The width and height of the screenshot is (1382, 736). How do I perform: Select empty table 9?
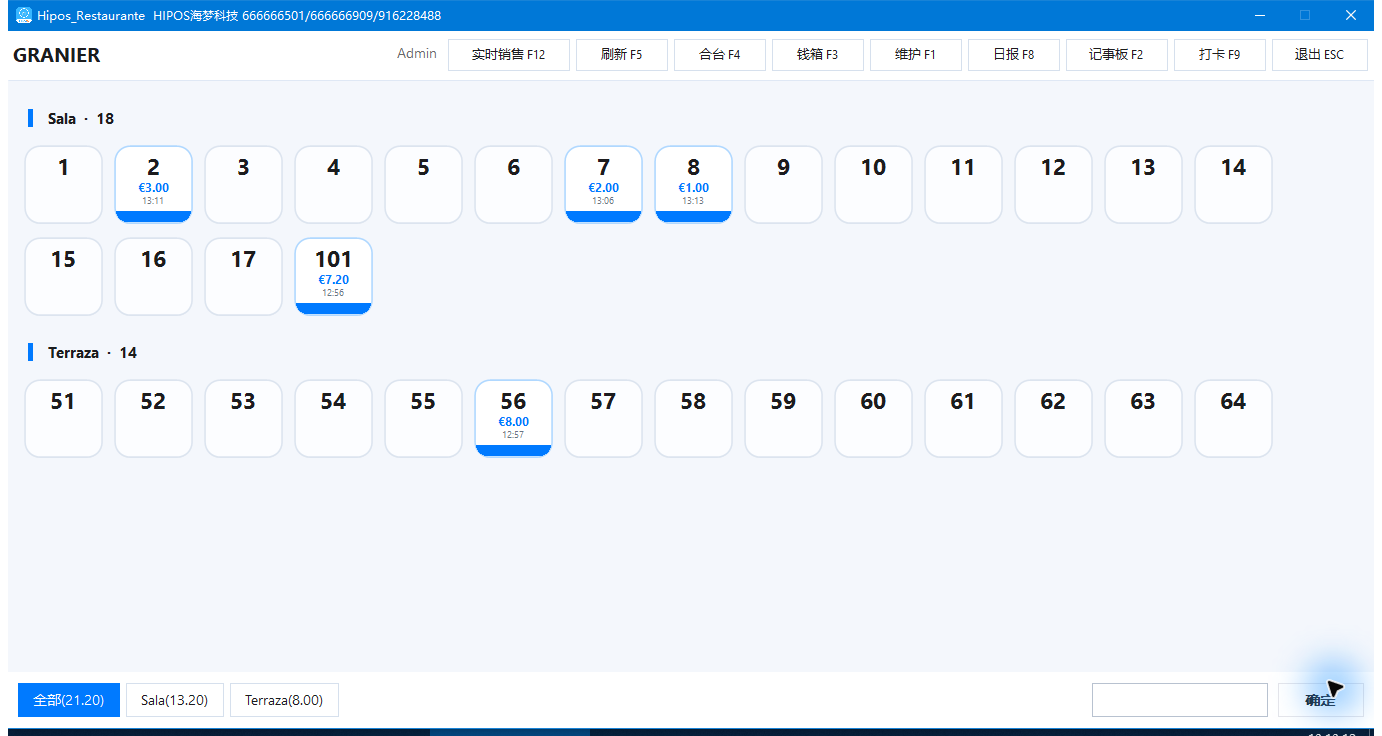point(784,184)
